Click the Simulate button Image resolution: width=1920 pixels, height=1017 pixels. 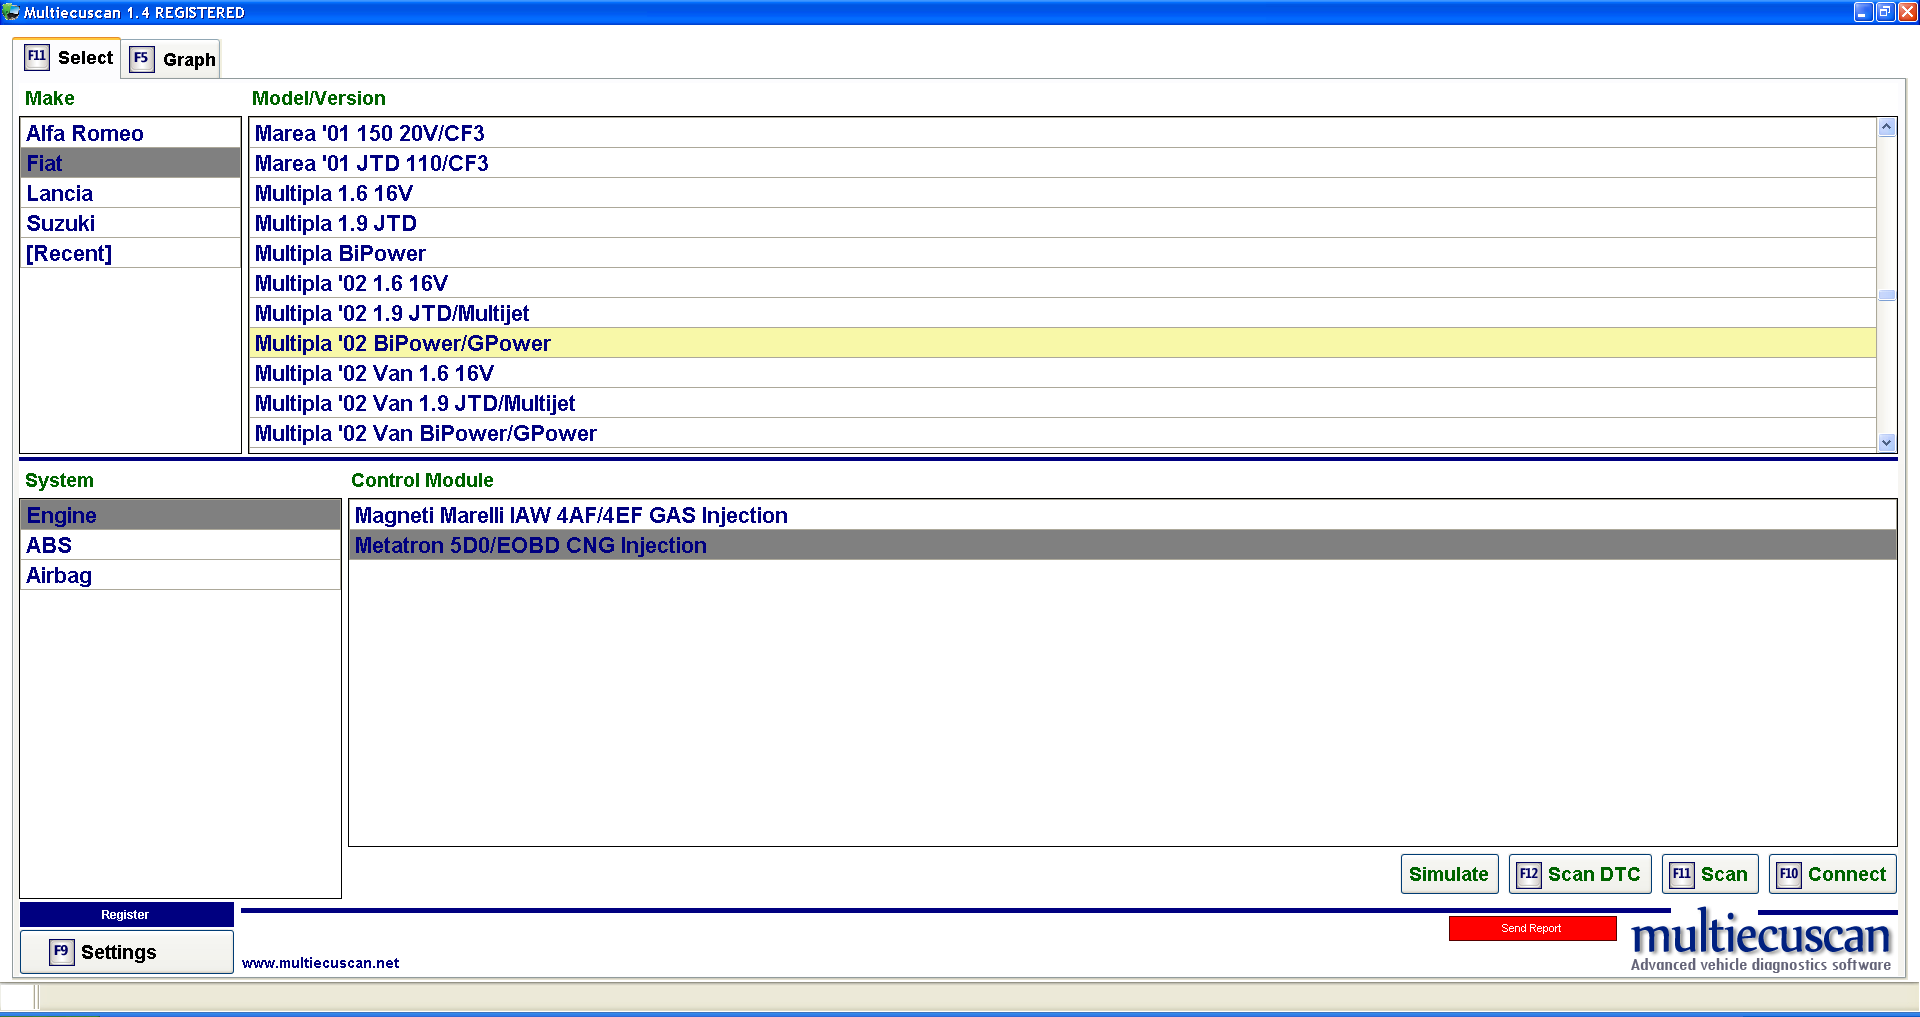point(1449,874)
